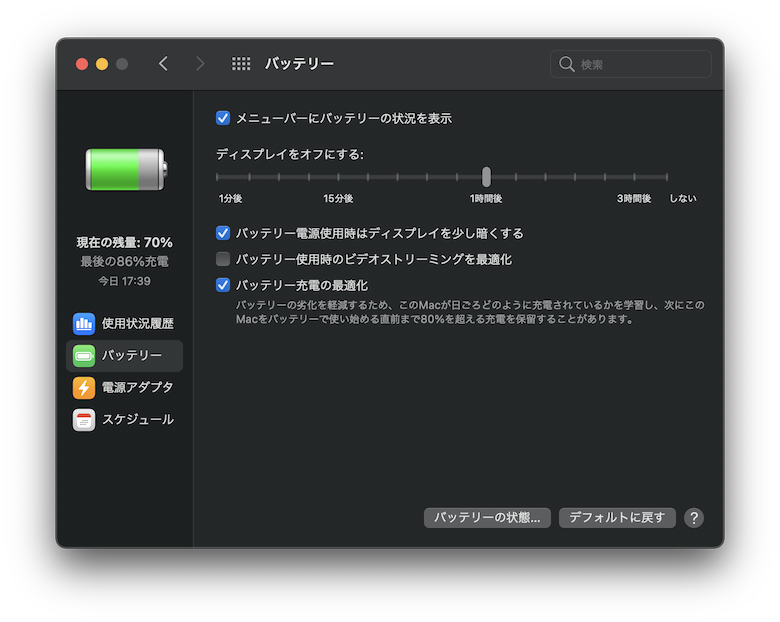Go forward with the right chevron
The width and height of the screenshot is (780, 622).
(200, 64)
